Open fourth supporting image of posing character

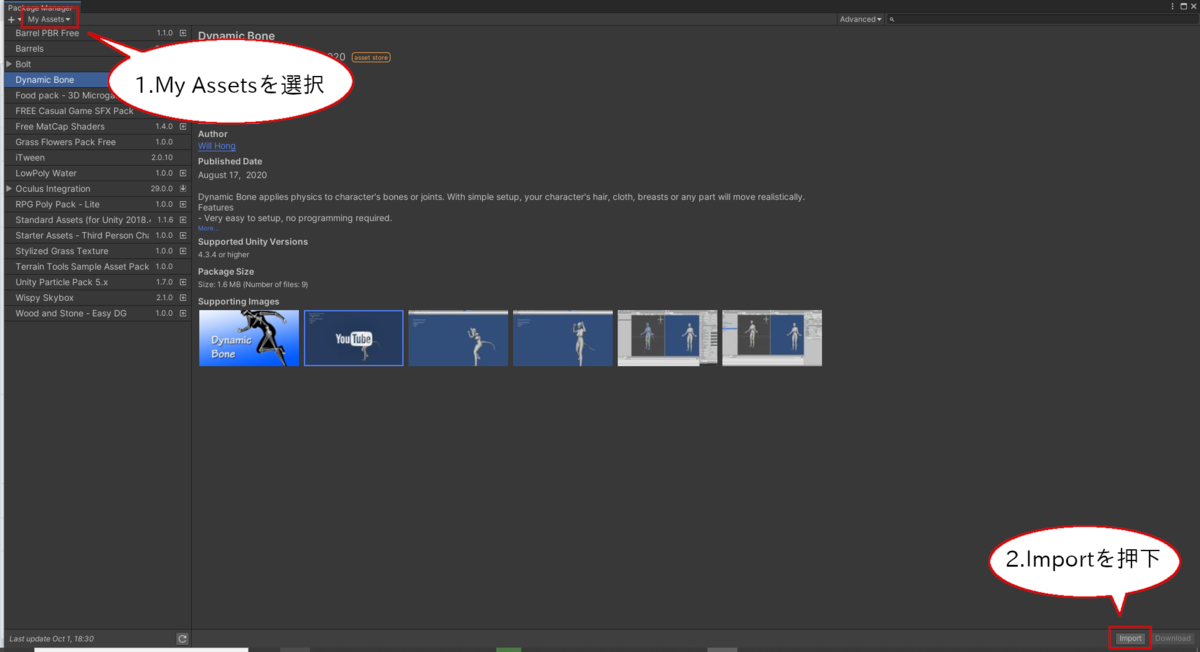tap(563, 338)
